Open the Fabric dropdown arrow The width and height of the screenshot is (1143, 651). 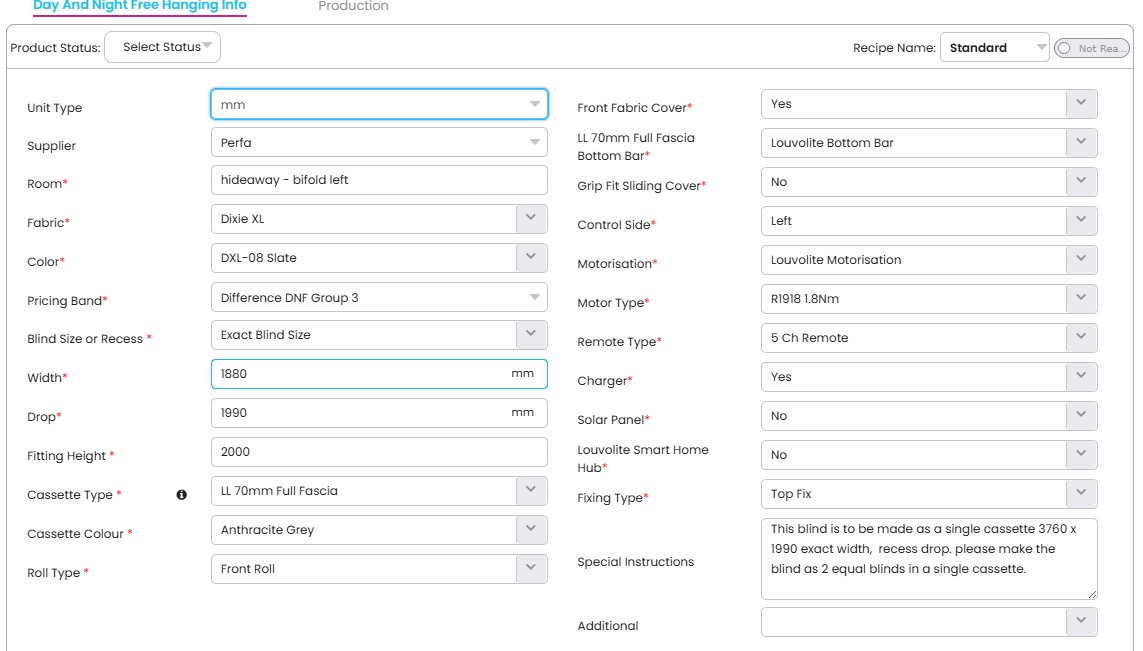click(x=531, y=218)
